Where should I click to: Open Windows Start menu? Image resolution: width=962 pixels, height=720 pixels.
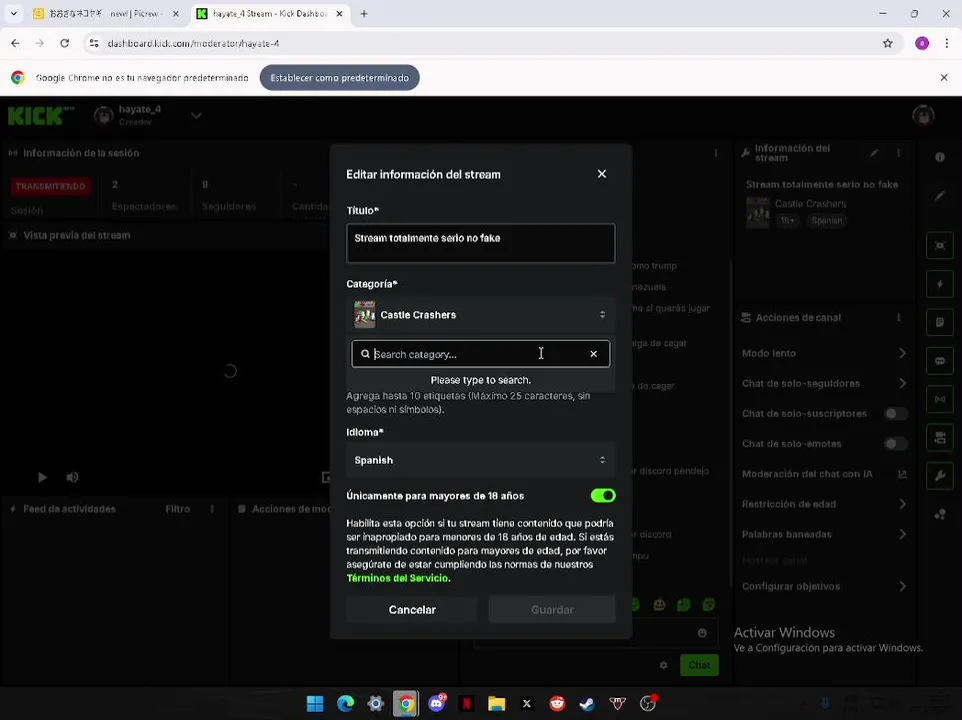coord(315,703)
